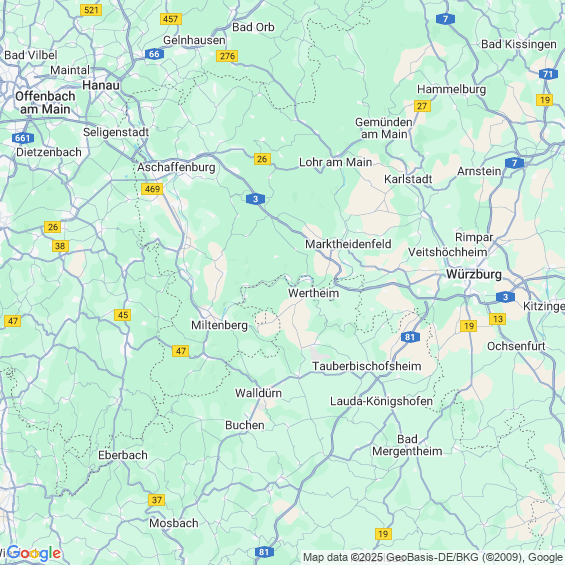Click the A66 highway shield near Gelnhausen

point(154,54)
